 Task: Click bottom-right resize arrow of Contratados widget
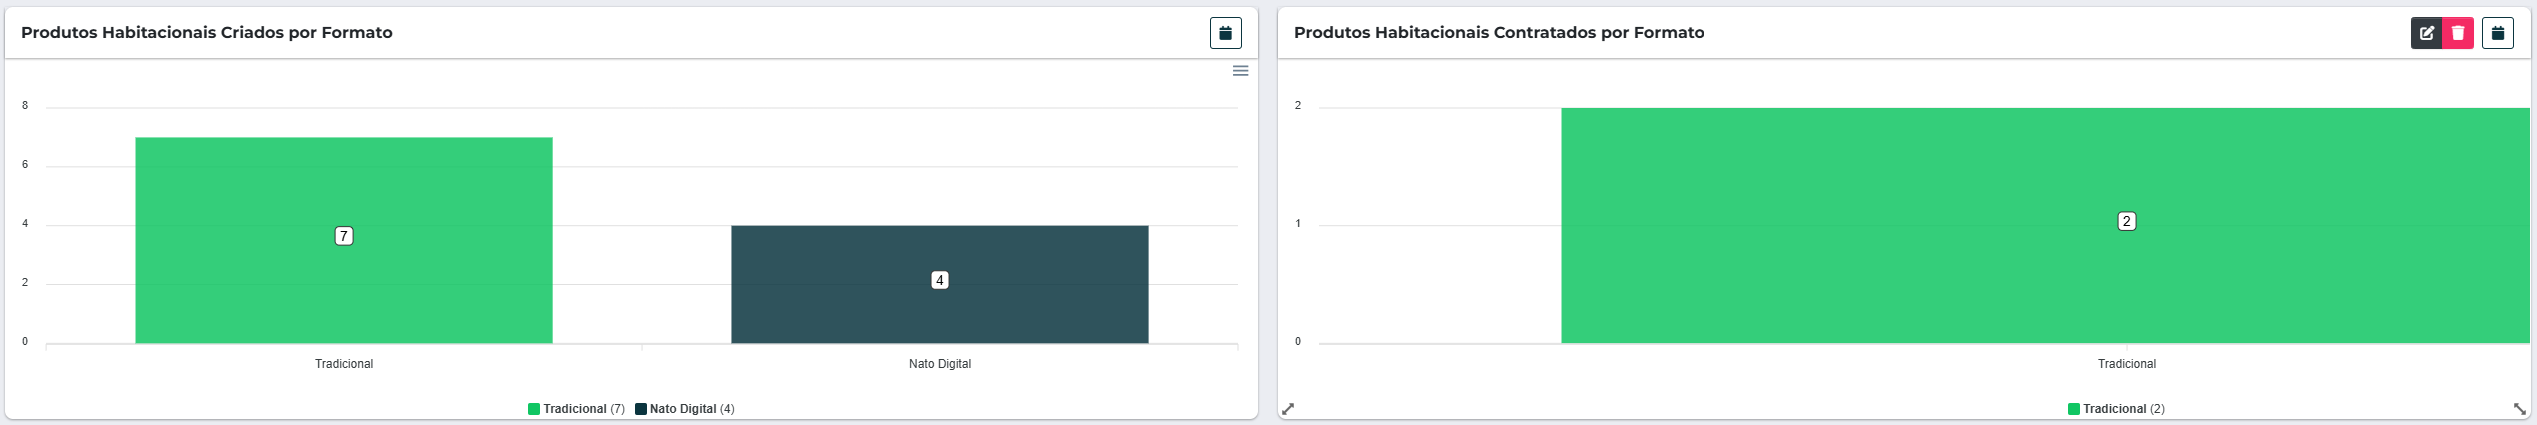[2519, 409]
